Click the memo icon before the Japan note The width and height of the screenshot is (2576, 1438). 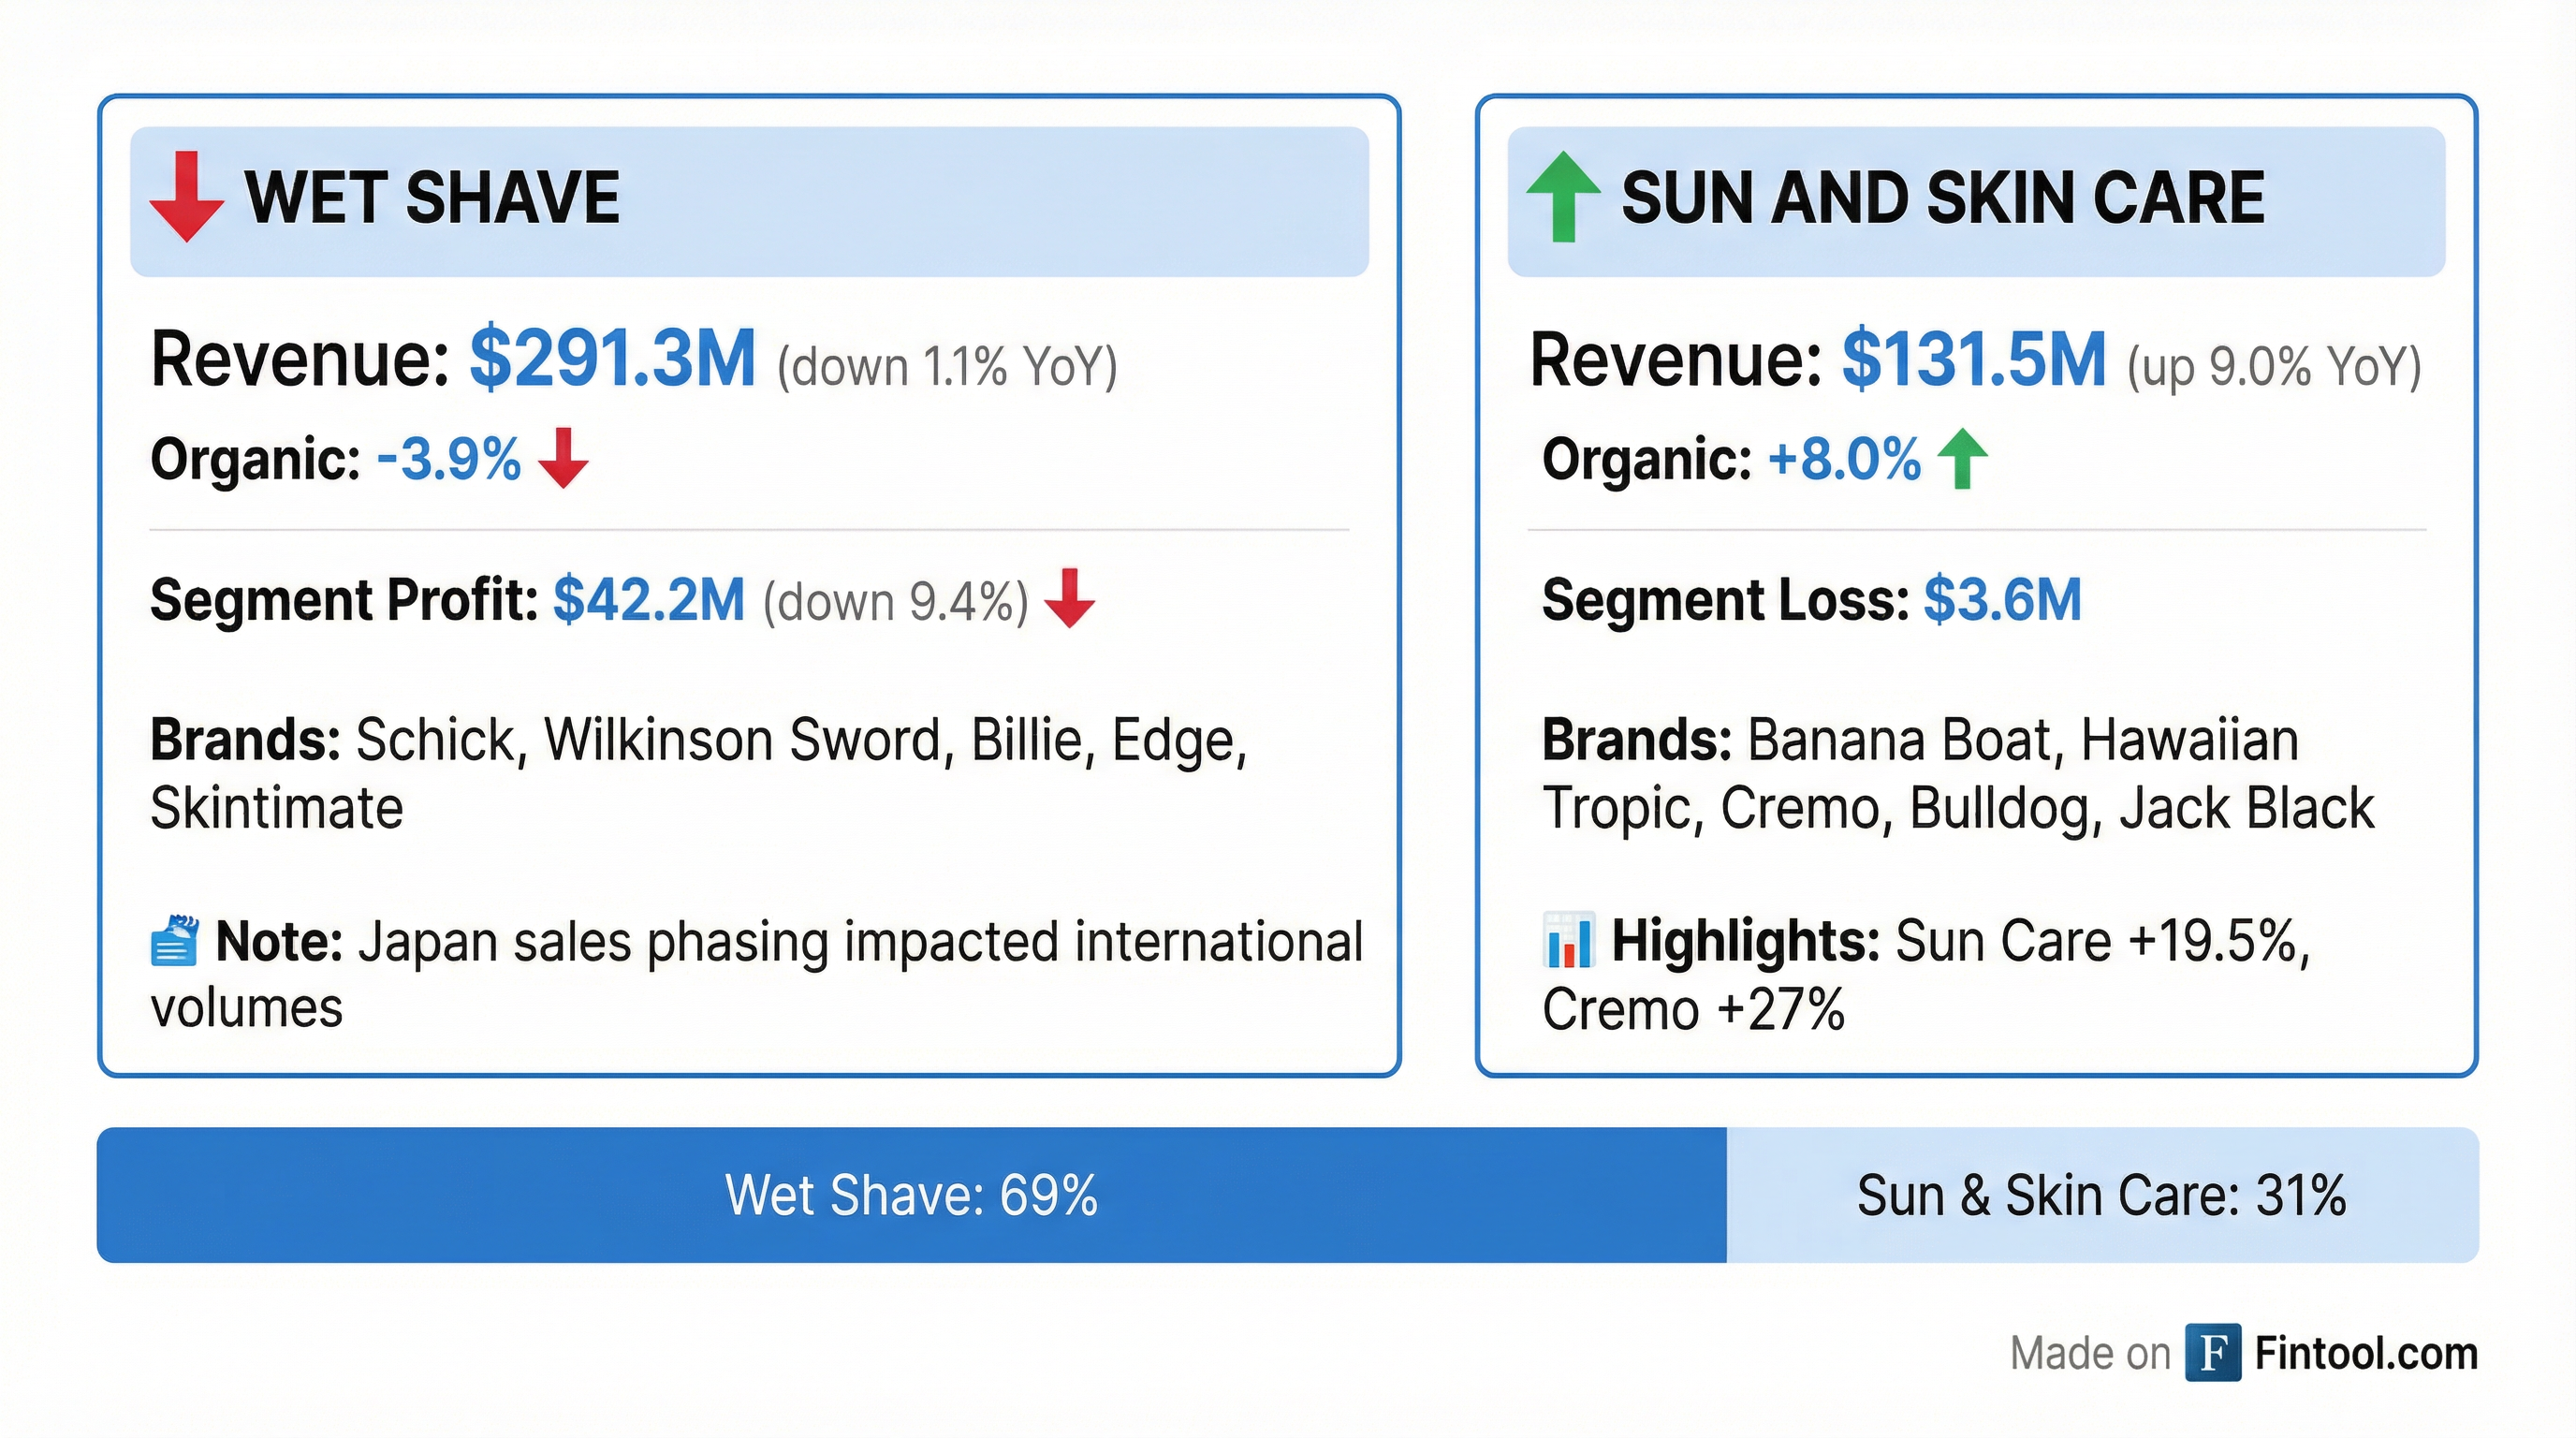pos(176,940)
